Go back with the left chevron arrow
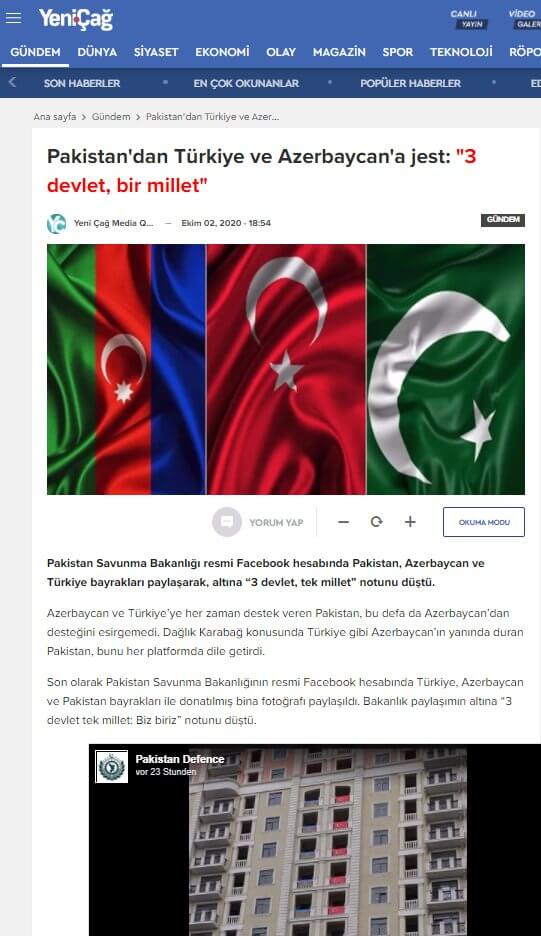 (x=12, y=82)
